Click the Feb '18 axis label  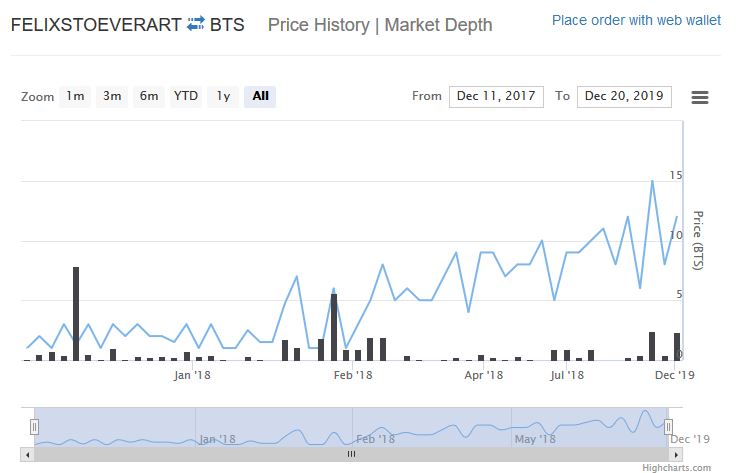[x=353, y=375]
